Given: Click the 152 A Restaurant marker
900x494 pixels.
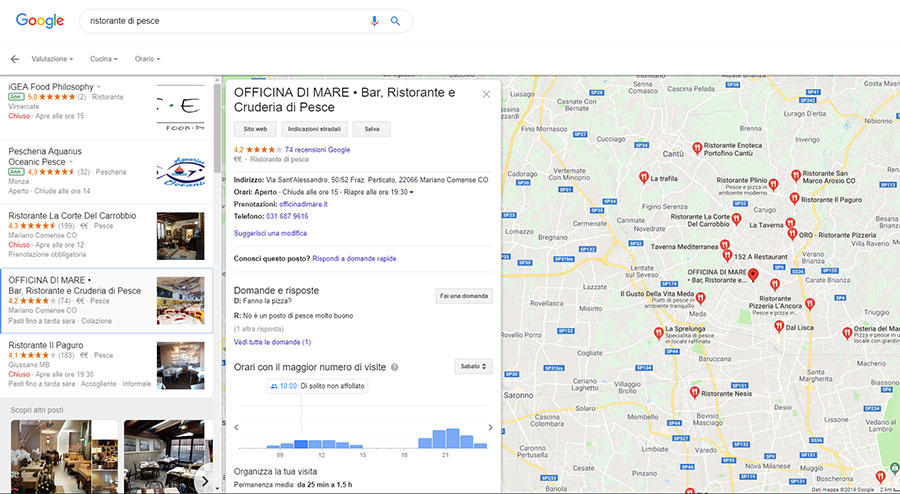Looking at the screenshot, I should click(727, 255).
